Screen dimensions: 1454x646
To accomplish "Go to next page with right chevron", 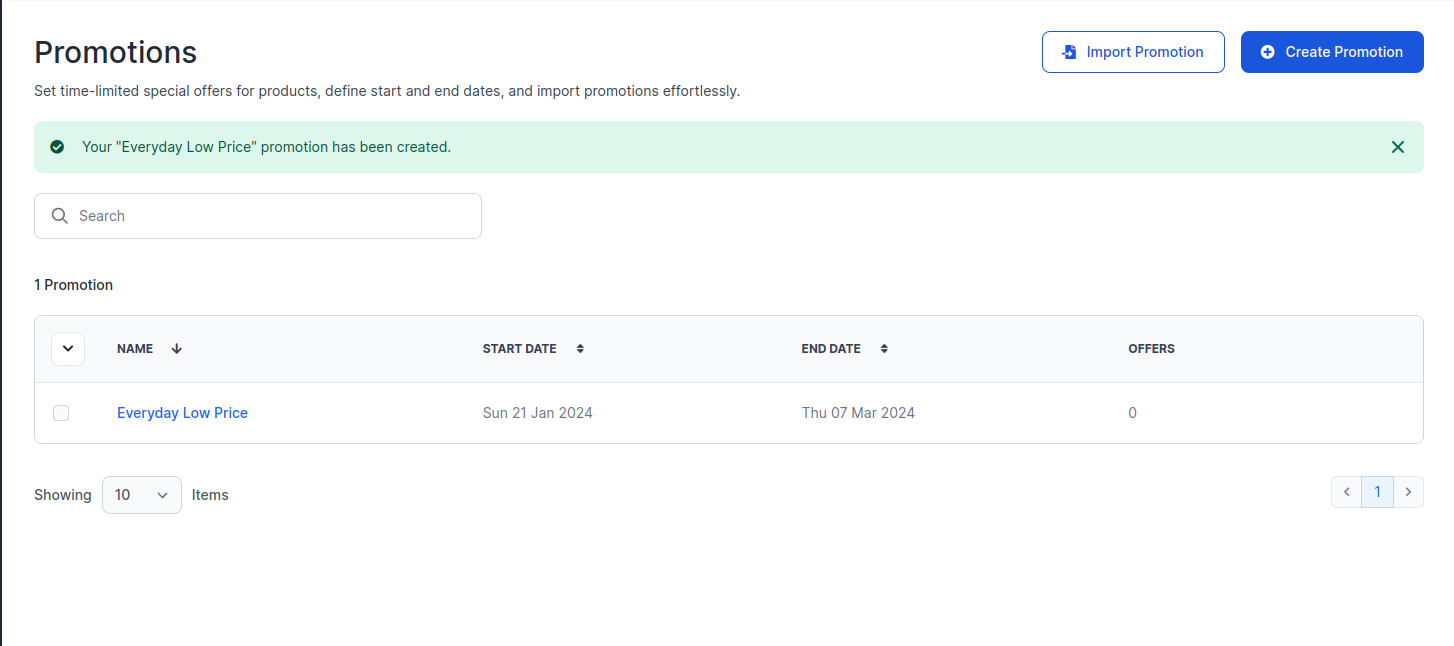I will point(1408,492).
